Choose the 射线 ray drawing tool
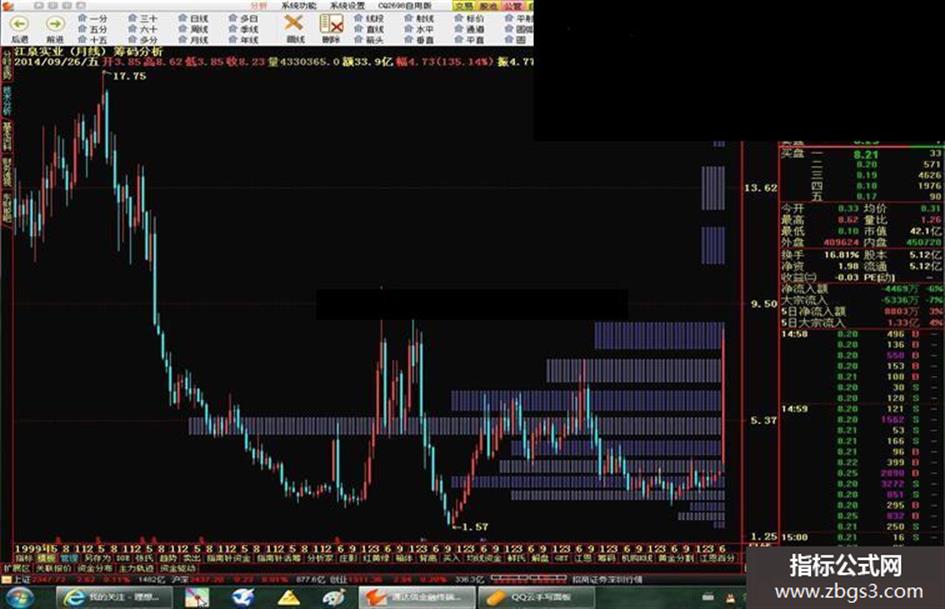This screenshot has width=945, height=609. click(x=419, y=19)
